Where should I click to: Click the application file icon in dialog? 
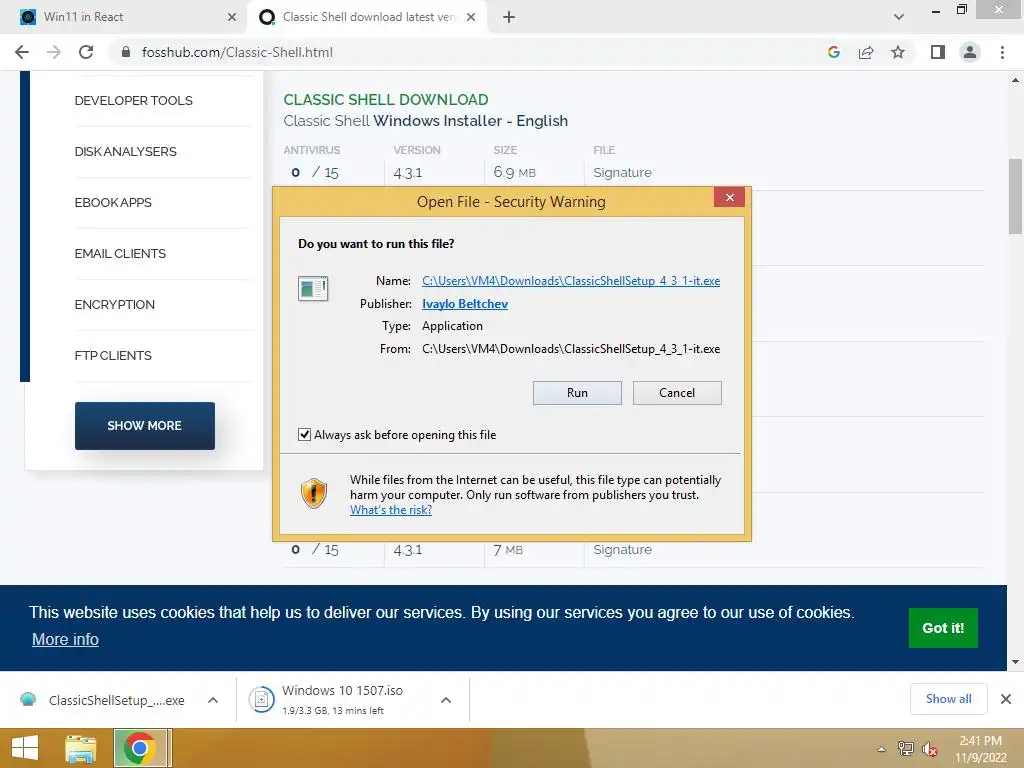(x=313, y=288)
